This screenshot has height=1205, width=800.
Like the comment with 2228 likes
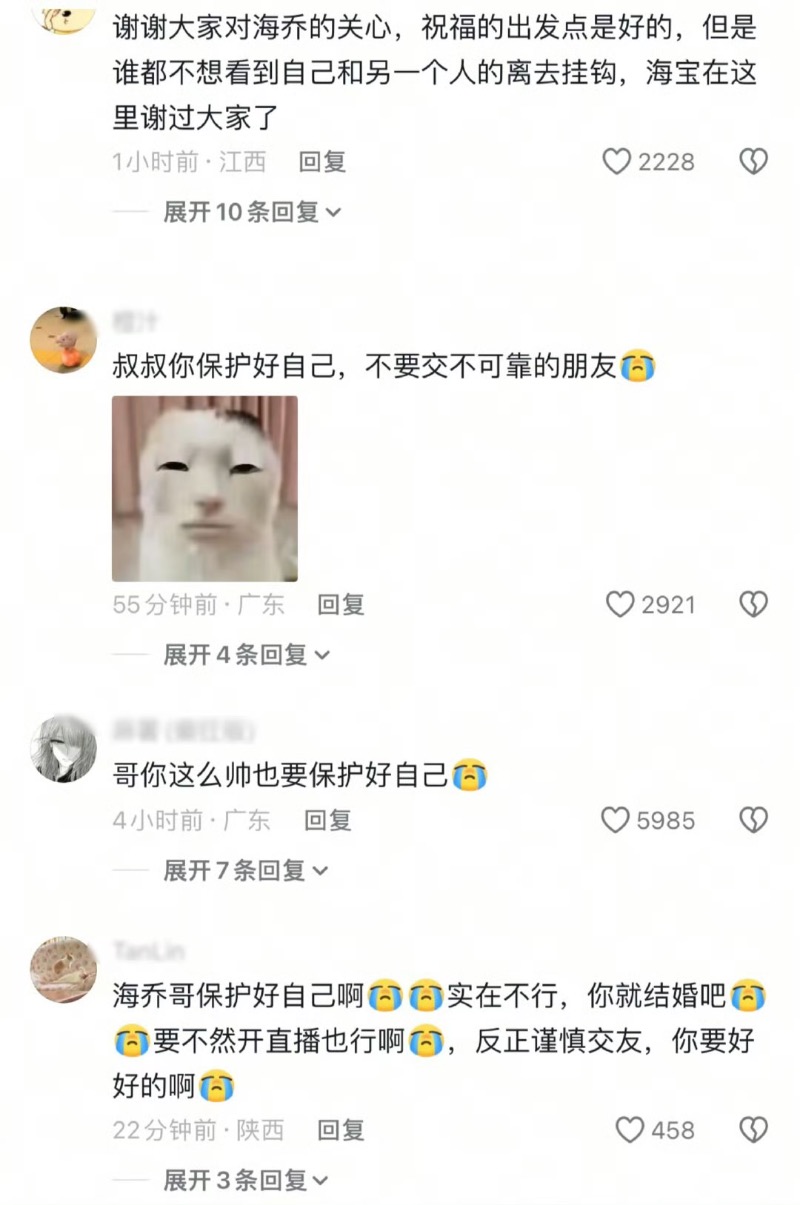(x=617, y=161)
